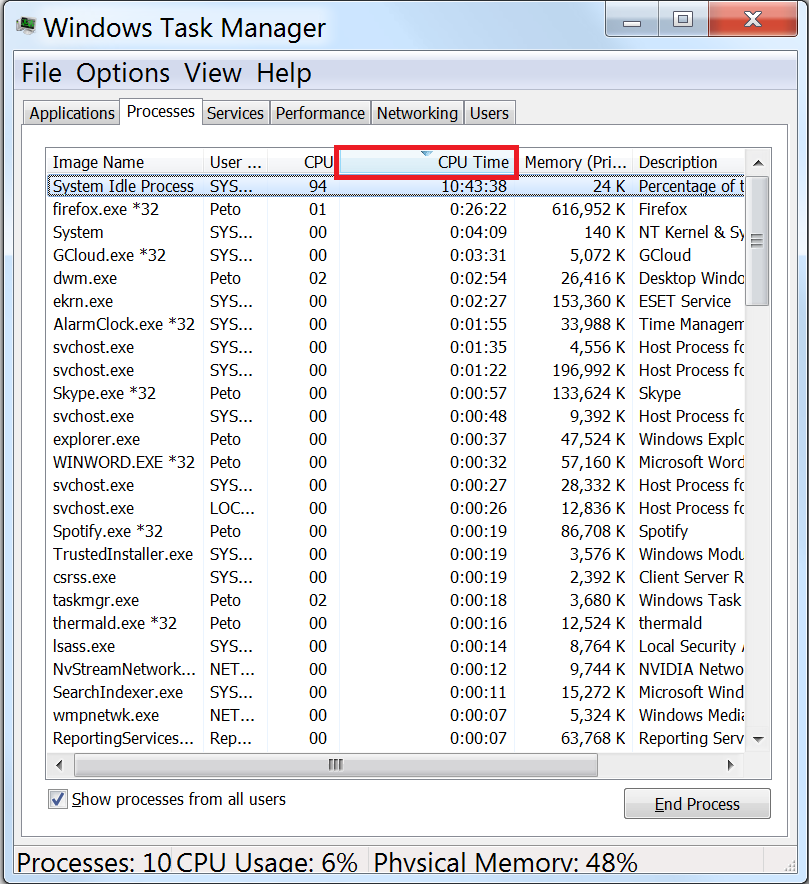Sort by CPU column header
This screenshot has height=884, width=809.
302,162
